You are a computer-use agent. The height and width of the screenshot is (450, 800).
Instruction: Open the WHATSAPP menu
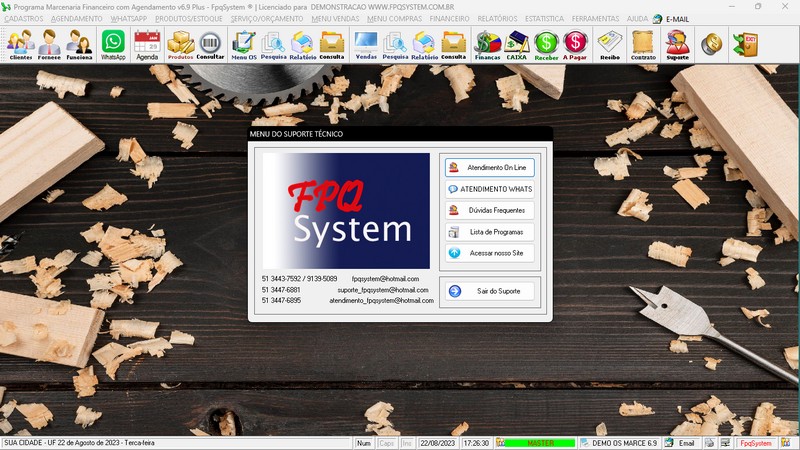coord(129,19)
